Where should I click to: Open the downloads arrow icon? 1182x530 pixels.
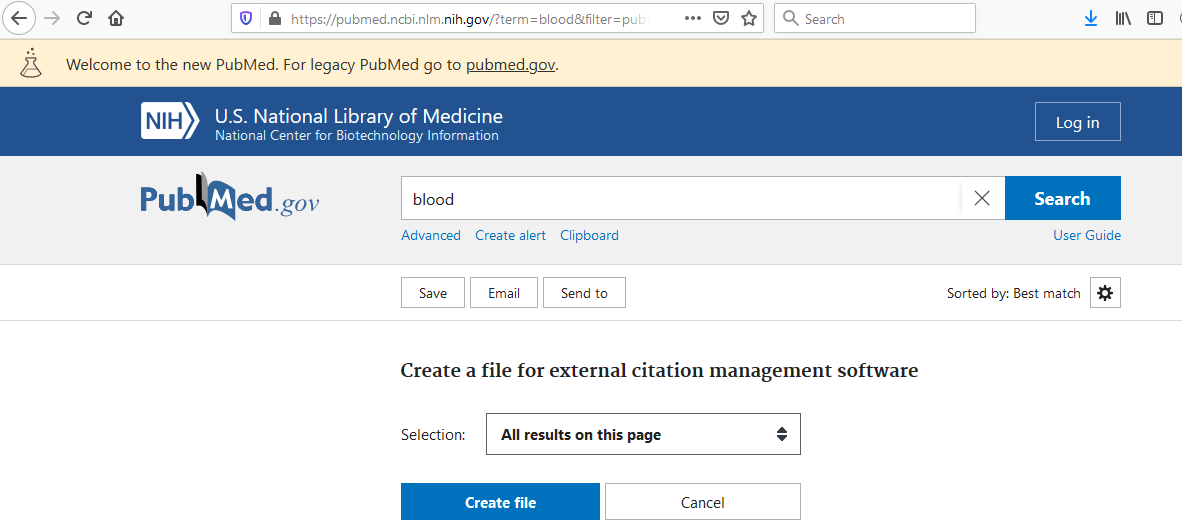pyautogui.click(x=1091, y=18)
